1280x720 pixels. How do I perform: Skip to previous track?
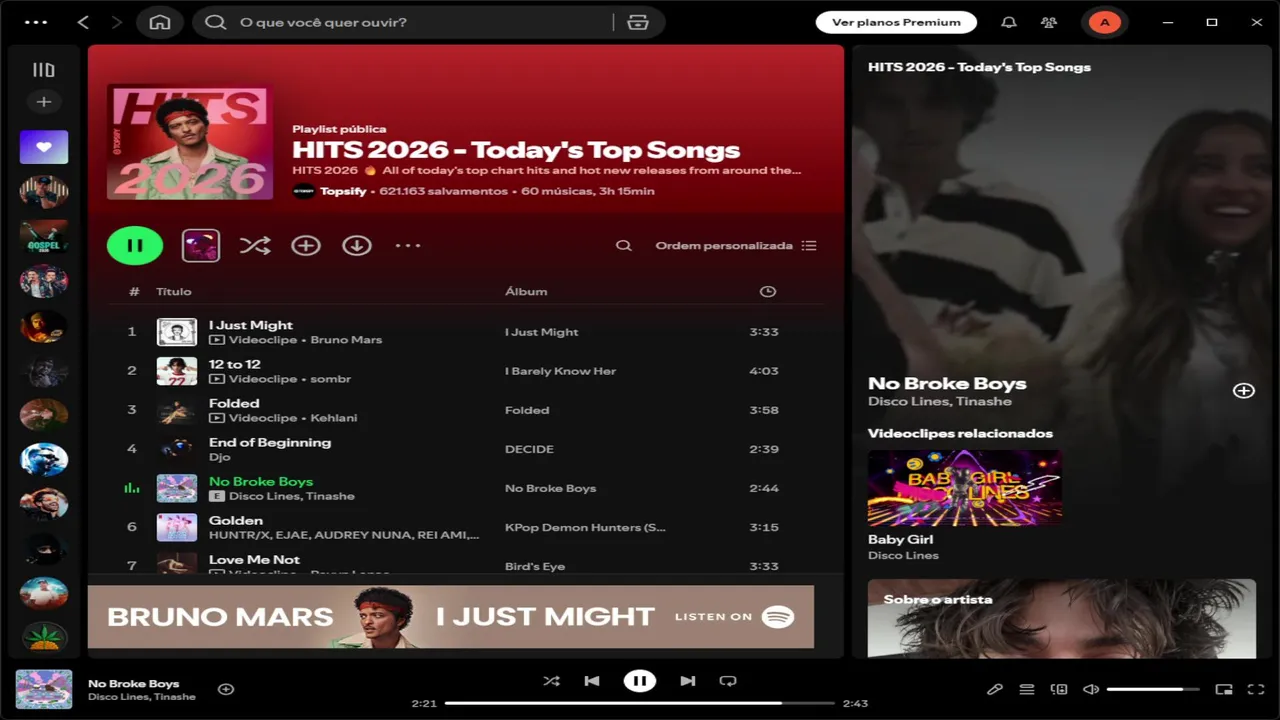tap(592, 681)
